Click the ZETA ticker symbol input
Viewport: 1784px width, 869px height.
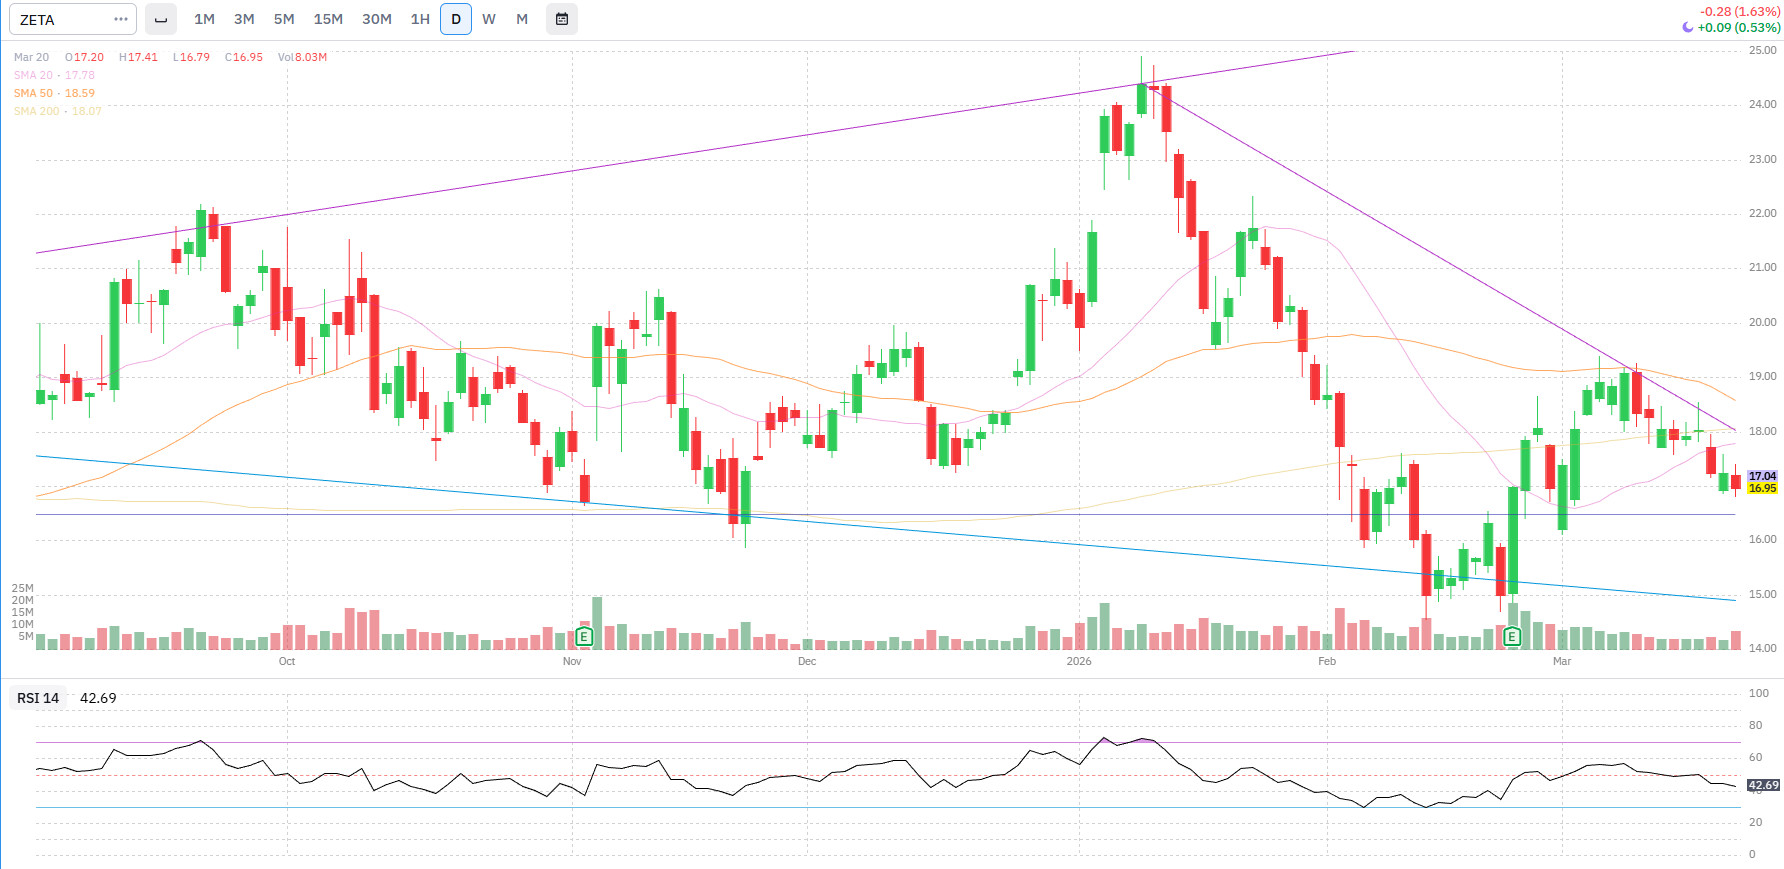[x=60, y=19]
